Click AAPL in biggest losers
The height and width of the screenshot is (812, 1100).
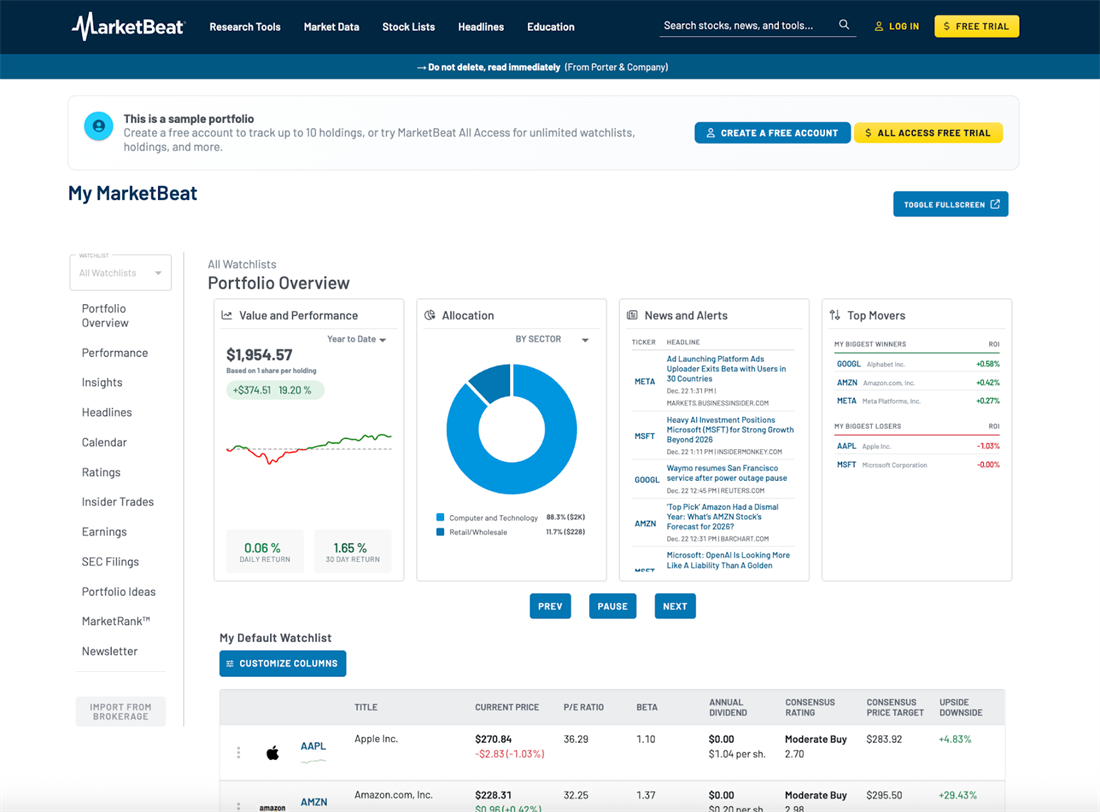(846, 446)
